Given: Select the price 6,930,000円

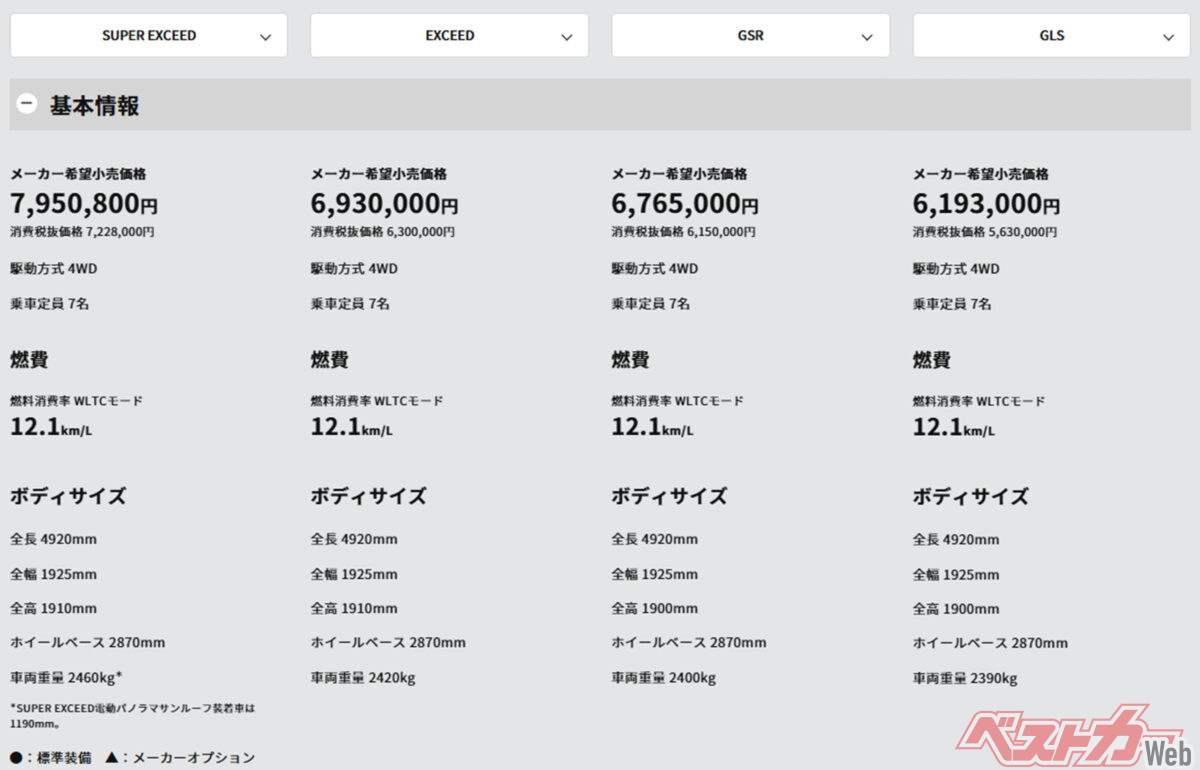Looking at the screenshot, I should click(x=385, y=204).
